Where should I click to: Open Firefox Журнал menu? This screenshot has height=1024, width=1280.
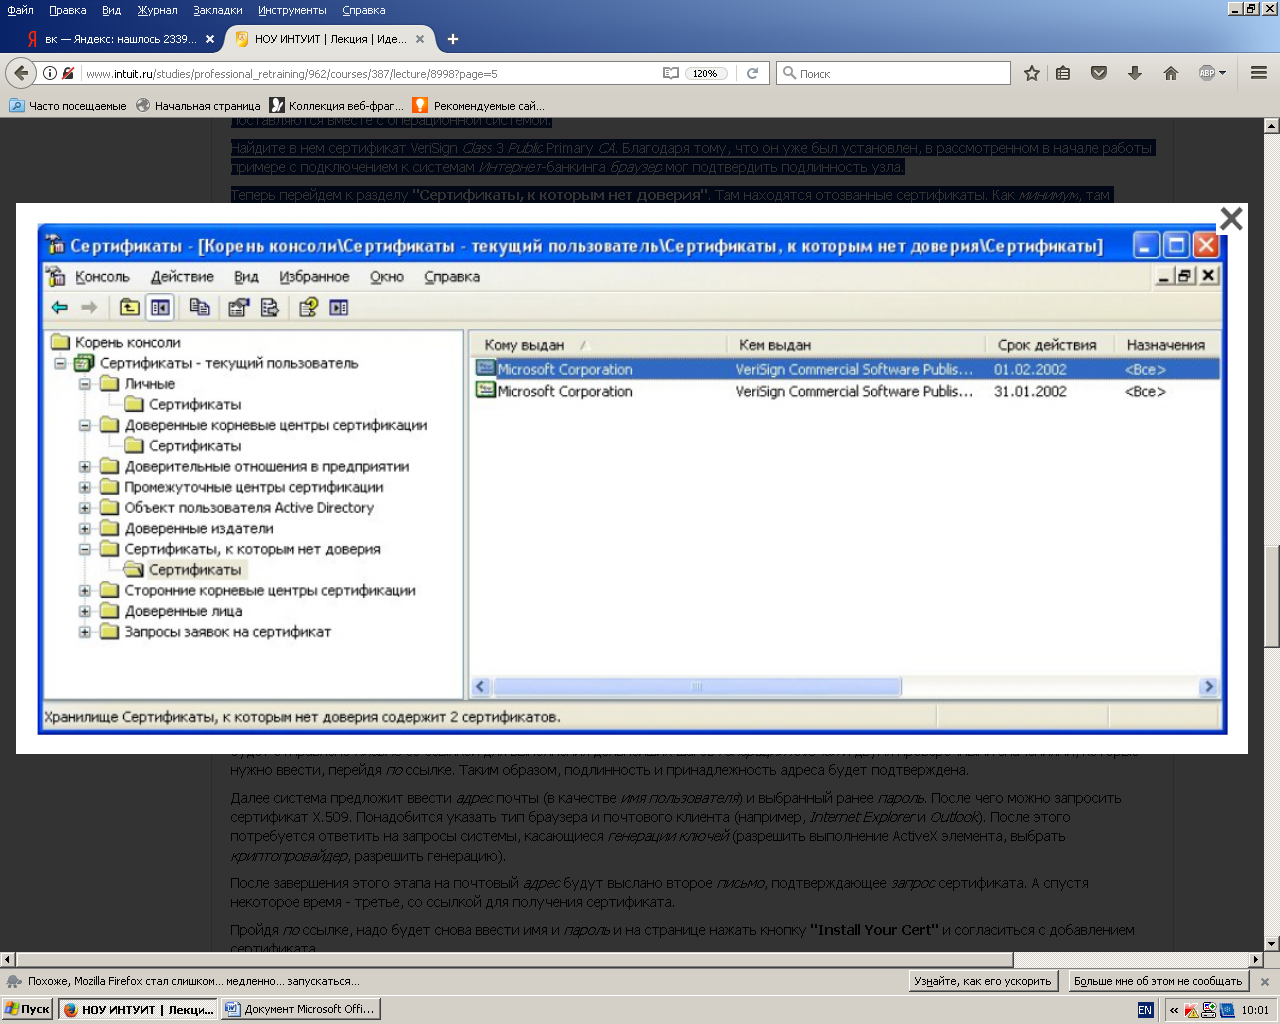pos(157,10)
